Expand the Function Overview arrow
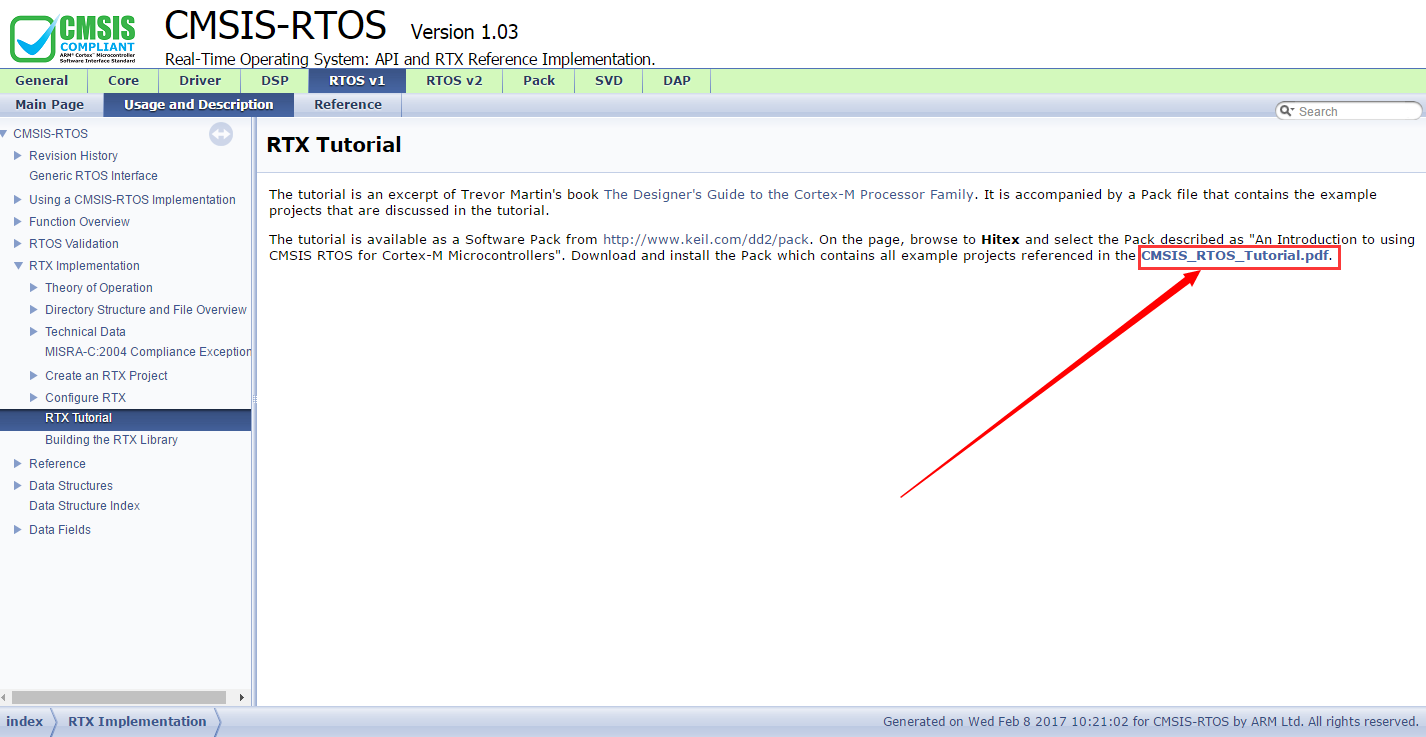 point(18,221)
